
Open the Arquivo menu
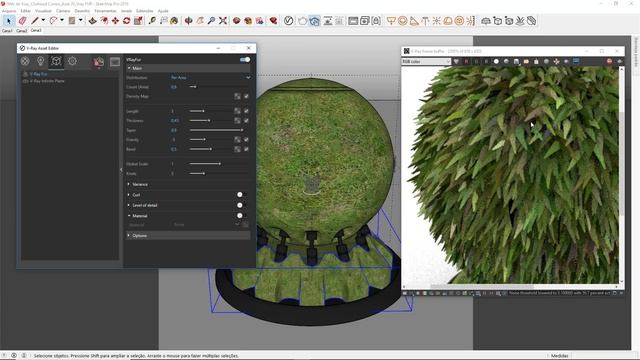pyautogui.click(x=9, y=11)
